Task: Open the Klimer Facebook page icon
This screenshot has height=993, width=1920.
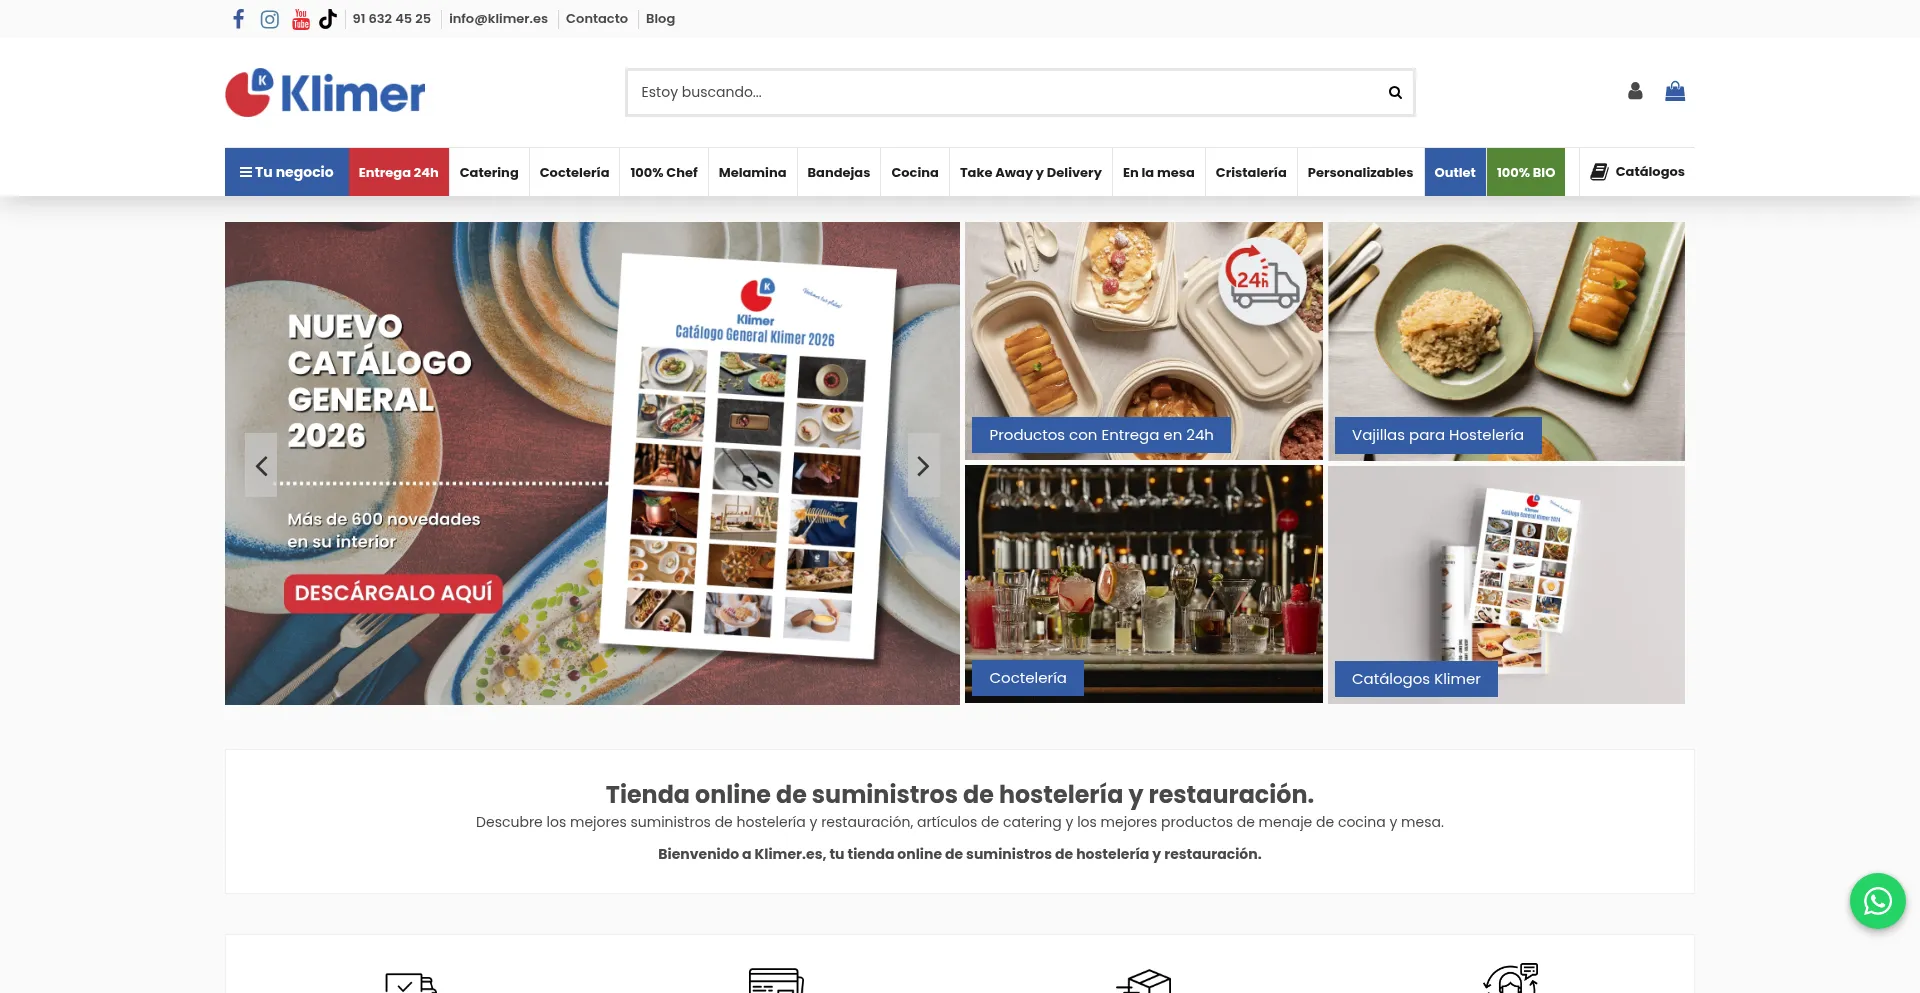Action: tap(238, 19)
